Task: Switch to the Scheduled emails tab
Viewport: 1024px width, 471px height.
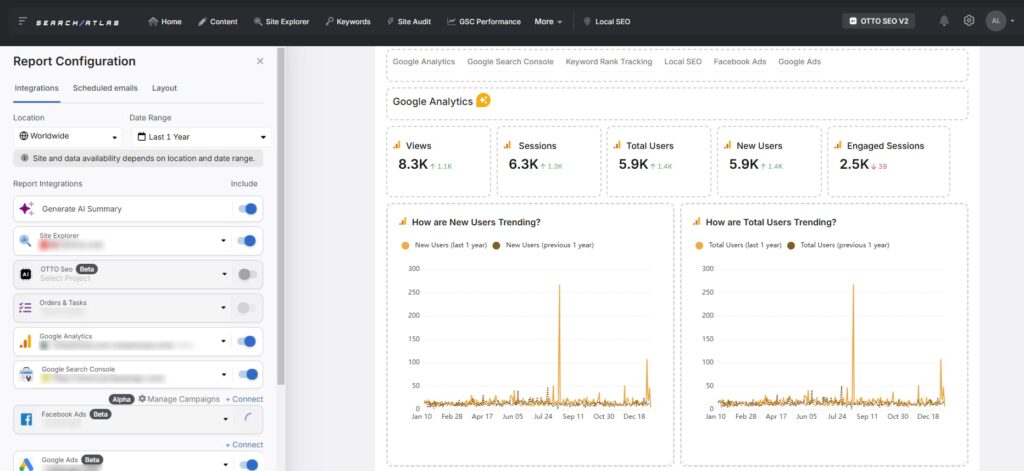Action: [x=105, y=88]
